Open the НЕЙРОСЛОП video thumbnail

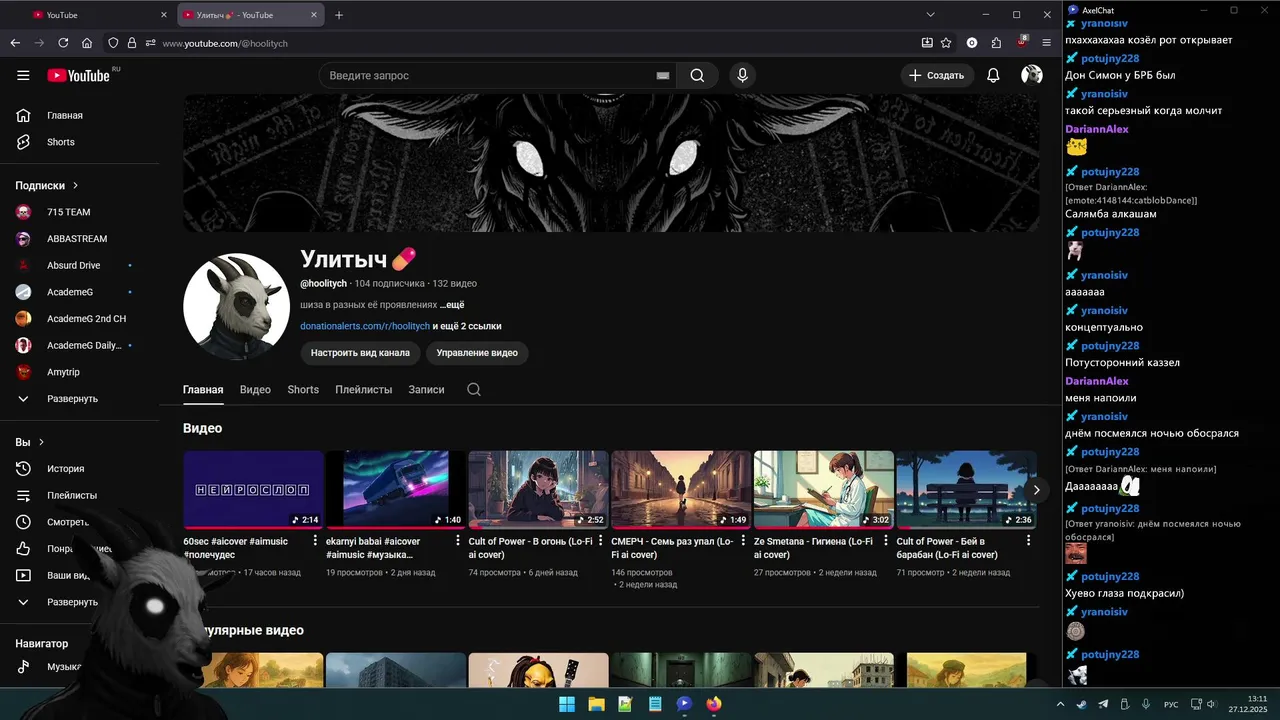coord(253,489)
